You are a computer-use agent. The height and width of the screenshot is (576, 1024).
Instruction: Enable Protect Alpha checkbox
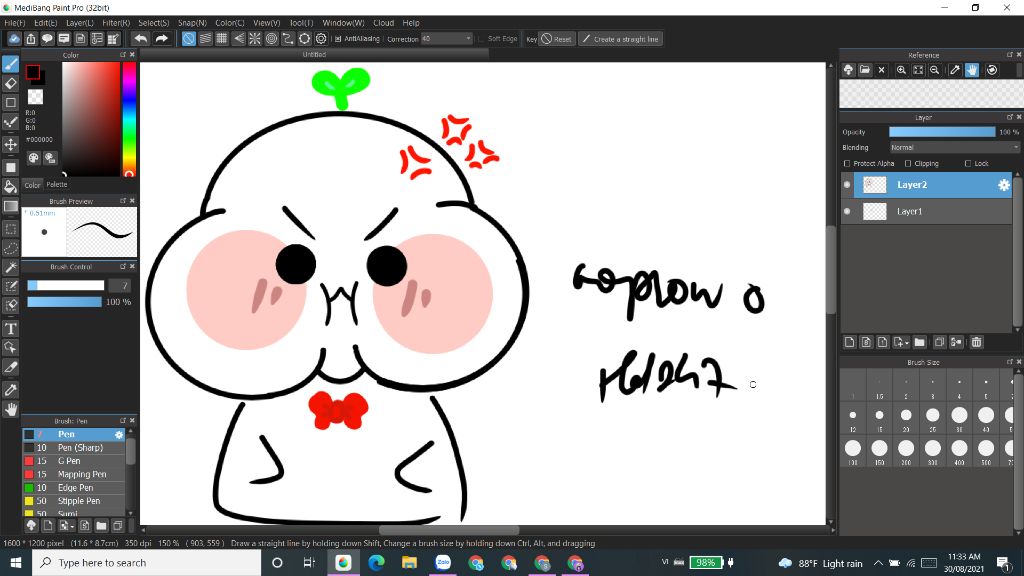847,163
